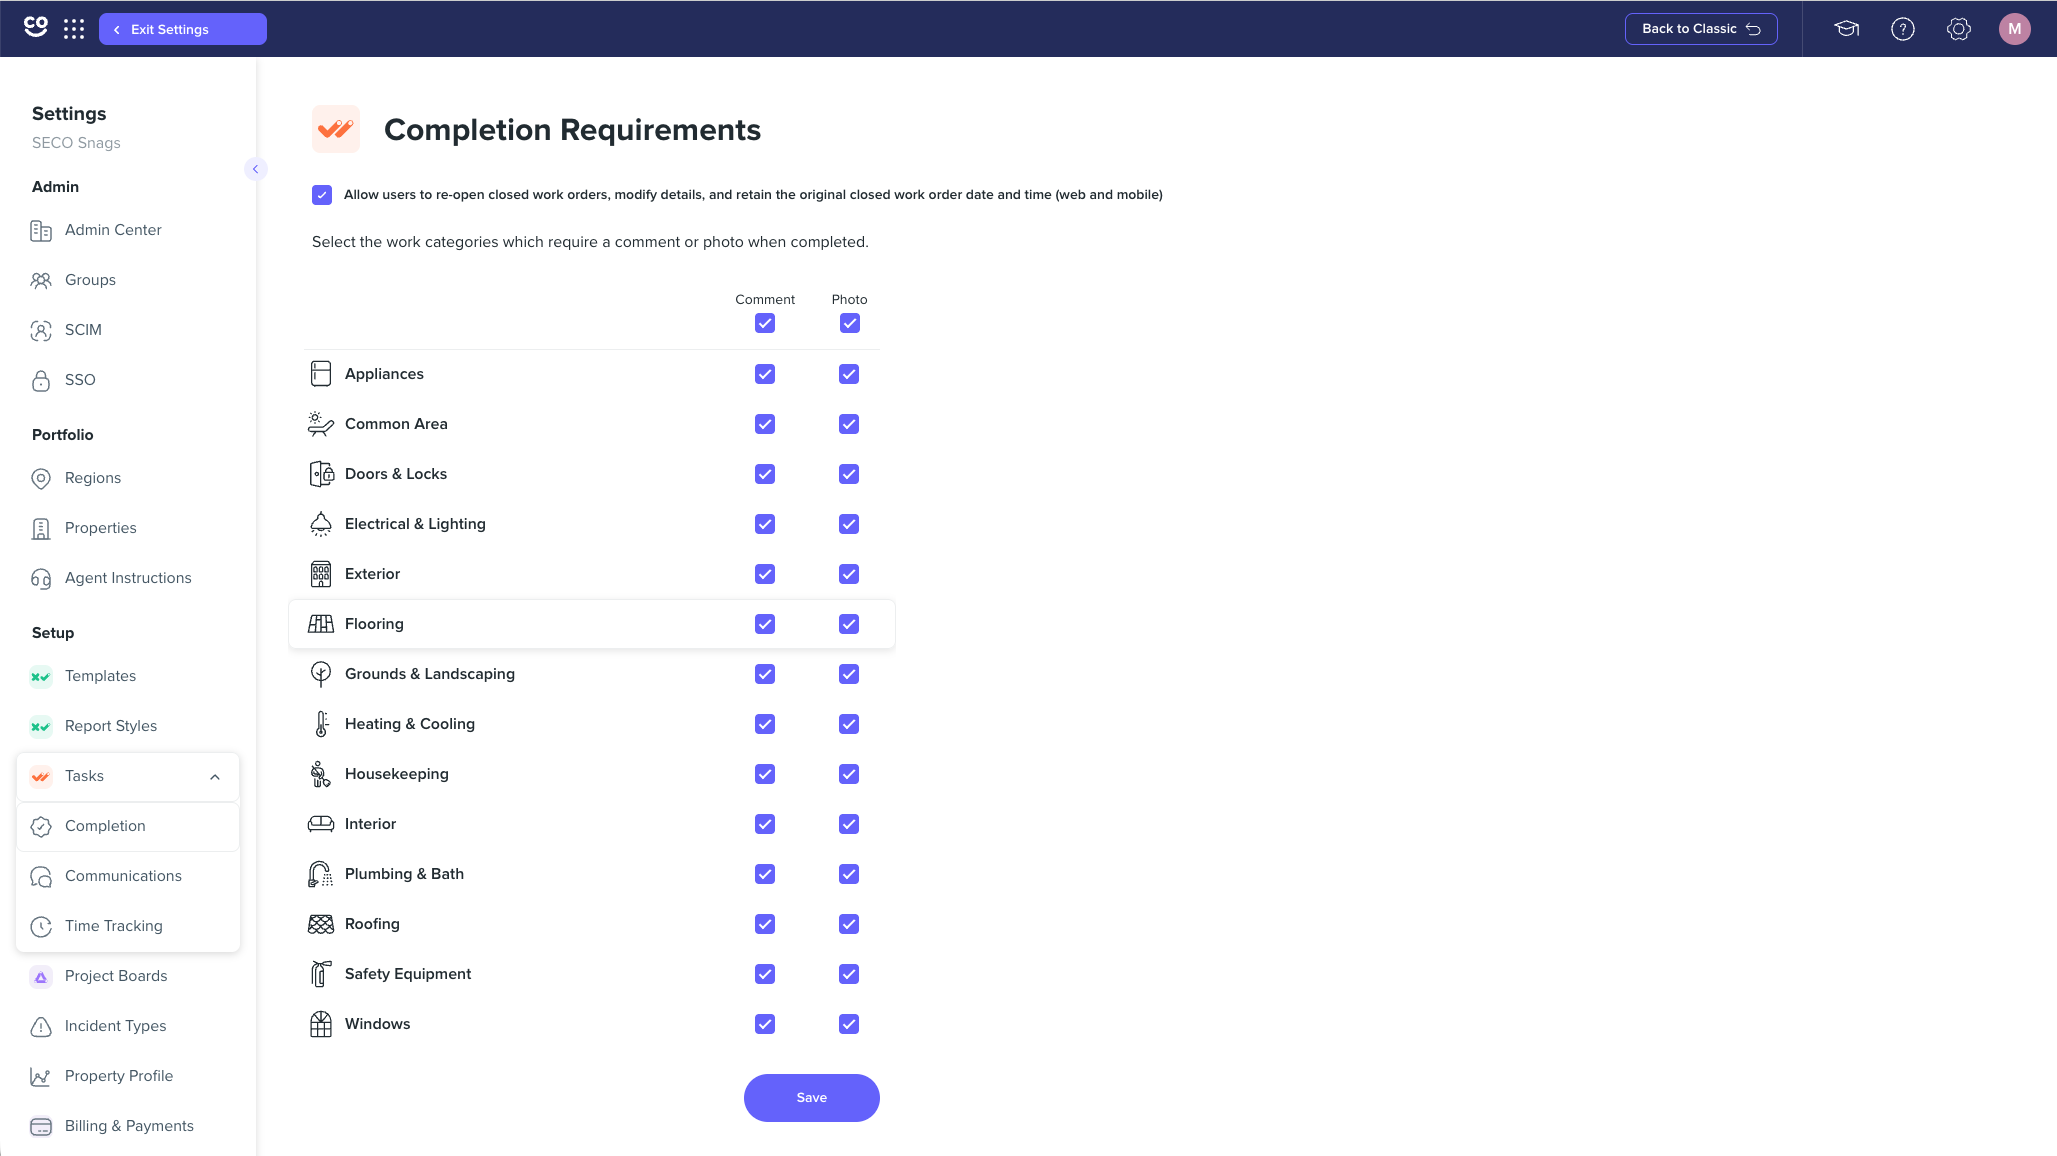Screen dimensions: 2057x1156
Task: Uncheck Comment requirement for Appliances
Action: [x=765, y=374]
